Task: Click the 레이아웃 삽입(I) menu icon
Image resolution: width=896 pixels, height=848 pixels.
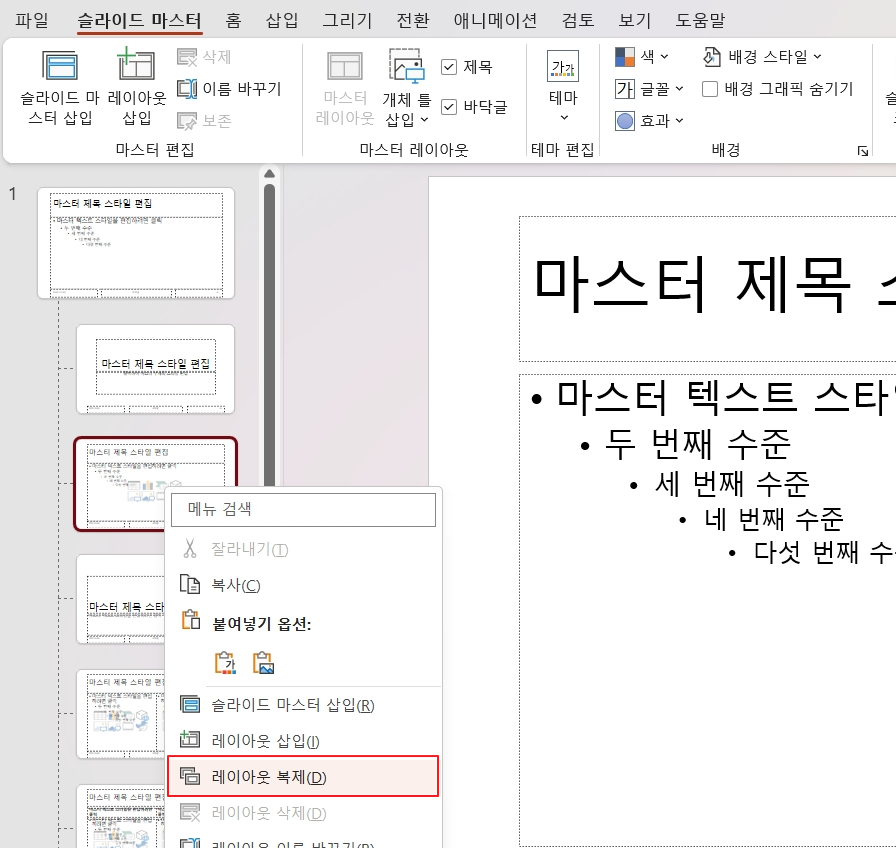Action: pyautogui.click(x=190, y=739)
